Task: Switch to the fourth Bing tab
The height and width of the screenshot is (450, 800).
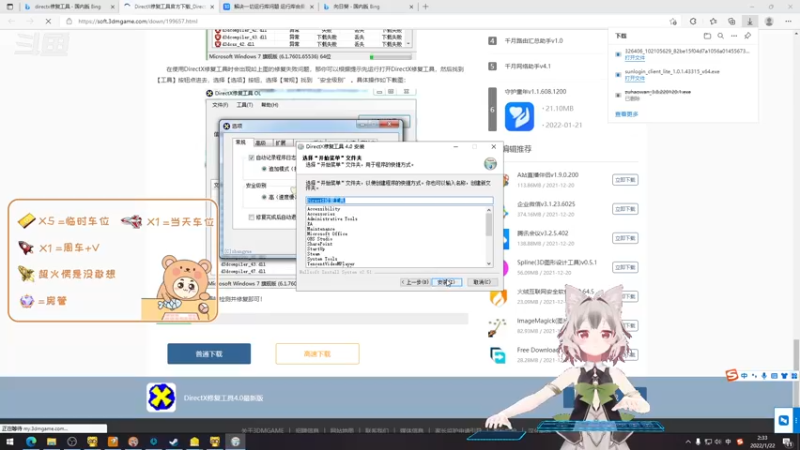Action: [x=366, y=7]
